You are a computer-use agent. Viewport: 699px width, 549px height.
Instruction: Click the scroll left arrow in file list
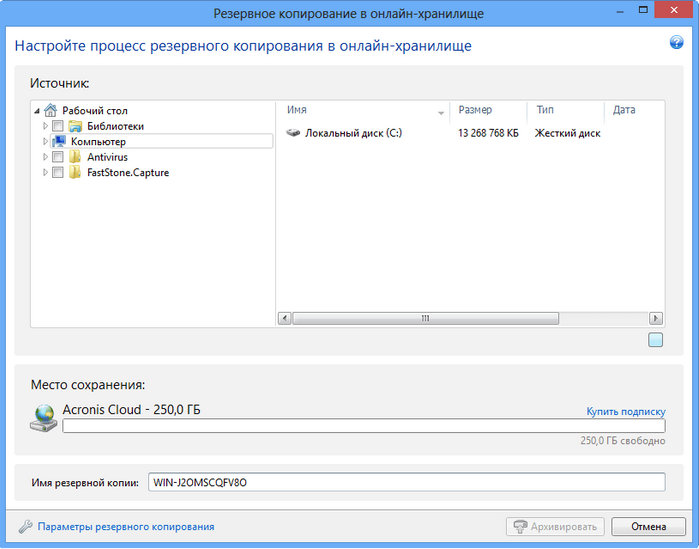point(284,319)
